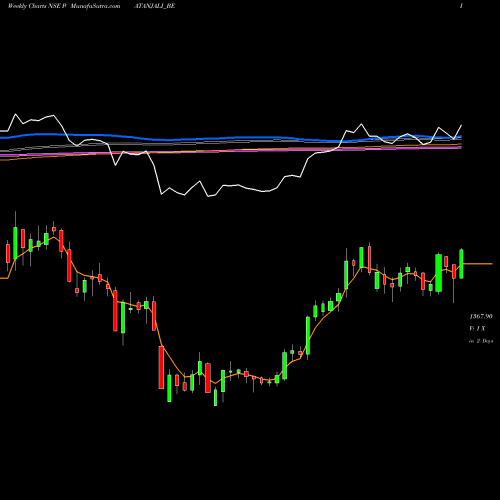
Task: Click the 1367.90 price value
Action: pyautogui.click(x=481, y=316)
